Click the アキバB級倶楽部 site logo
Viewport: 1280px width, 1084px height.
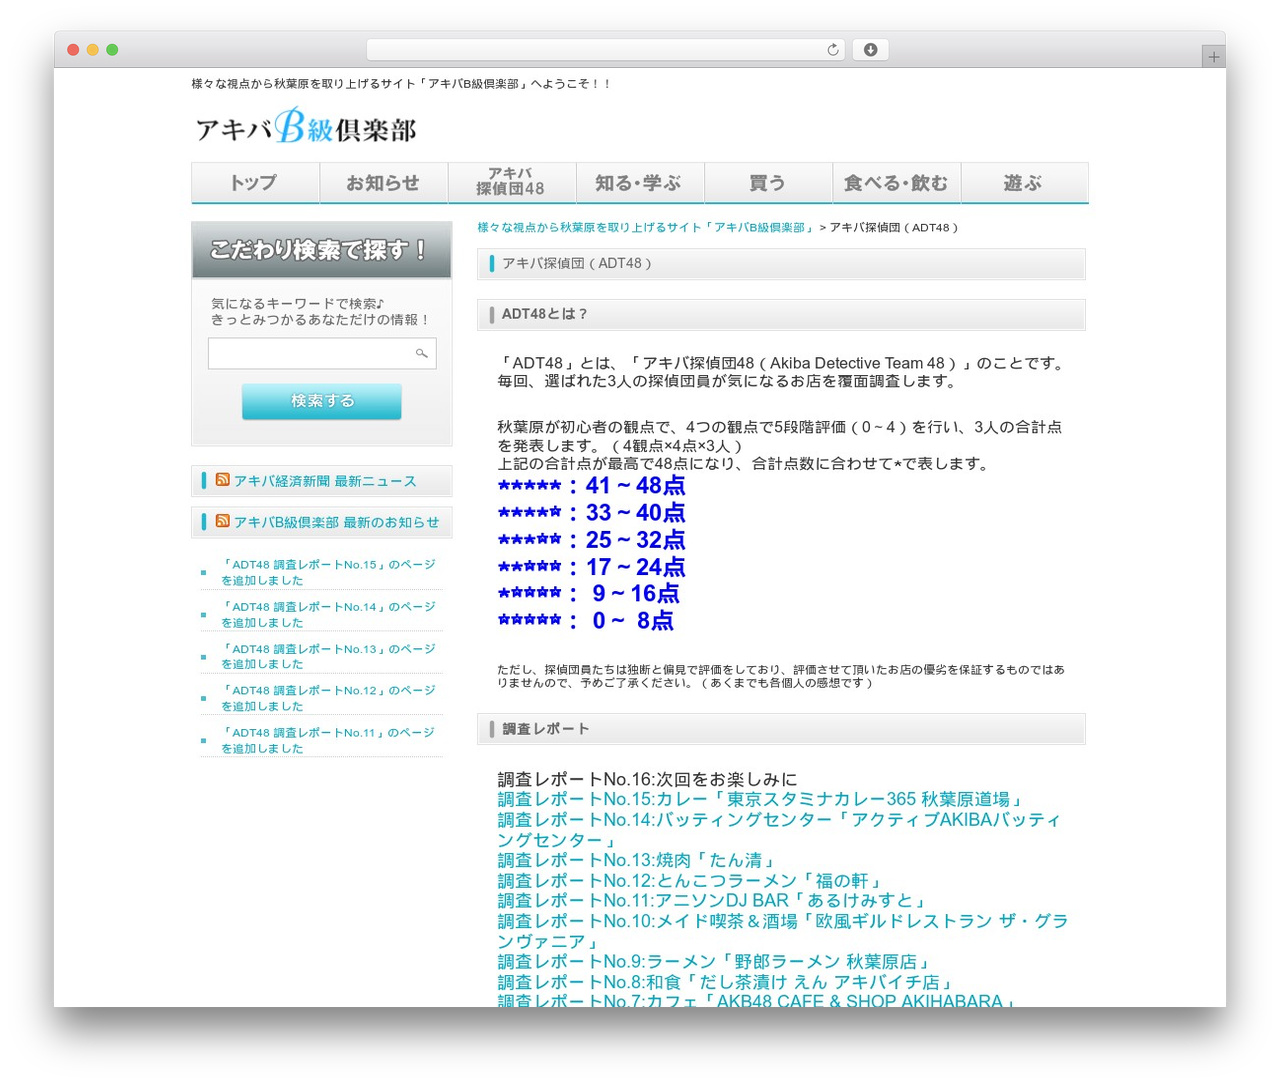pyautogui.click(x=305, y=127)
